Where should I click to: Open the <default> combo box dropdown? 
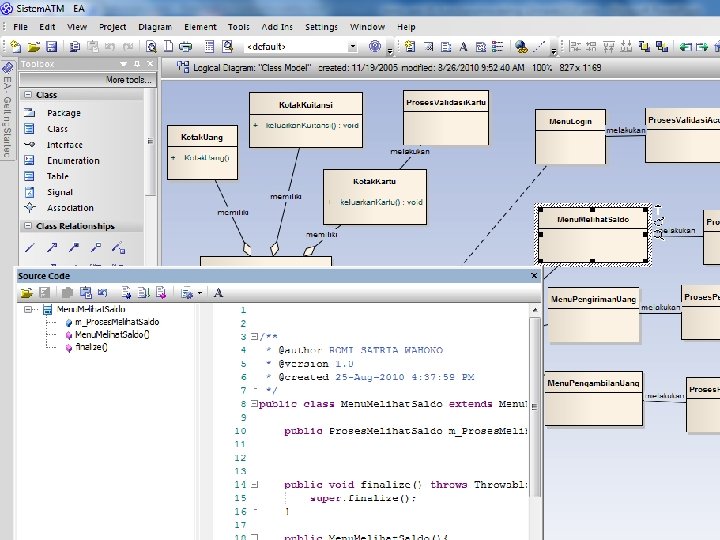[351, 46]
